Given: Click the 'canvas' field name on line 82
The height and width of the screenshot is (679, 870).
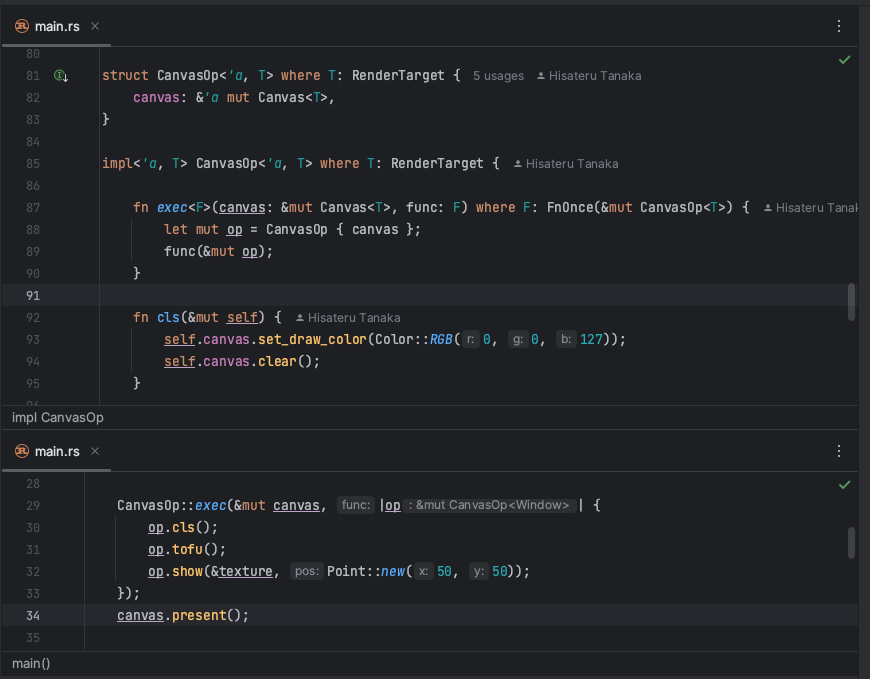Looking at the screenshot, I should coord(156,98).
